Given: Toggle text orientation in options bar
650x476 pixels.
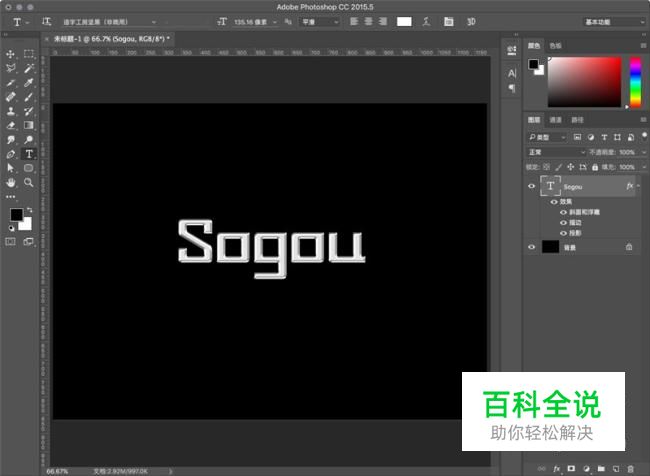Looking at the screenshot, I should 46,22.
